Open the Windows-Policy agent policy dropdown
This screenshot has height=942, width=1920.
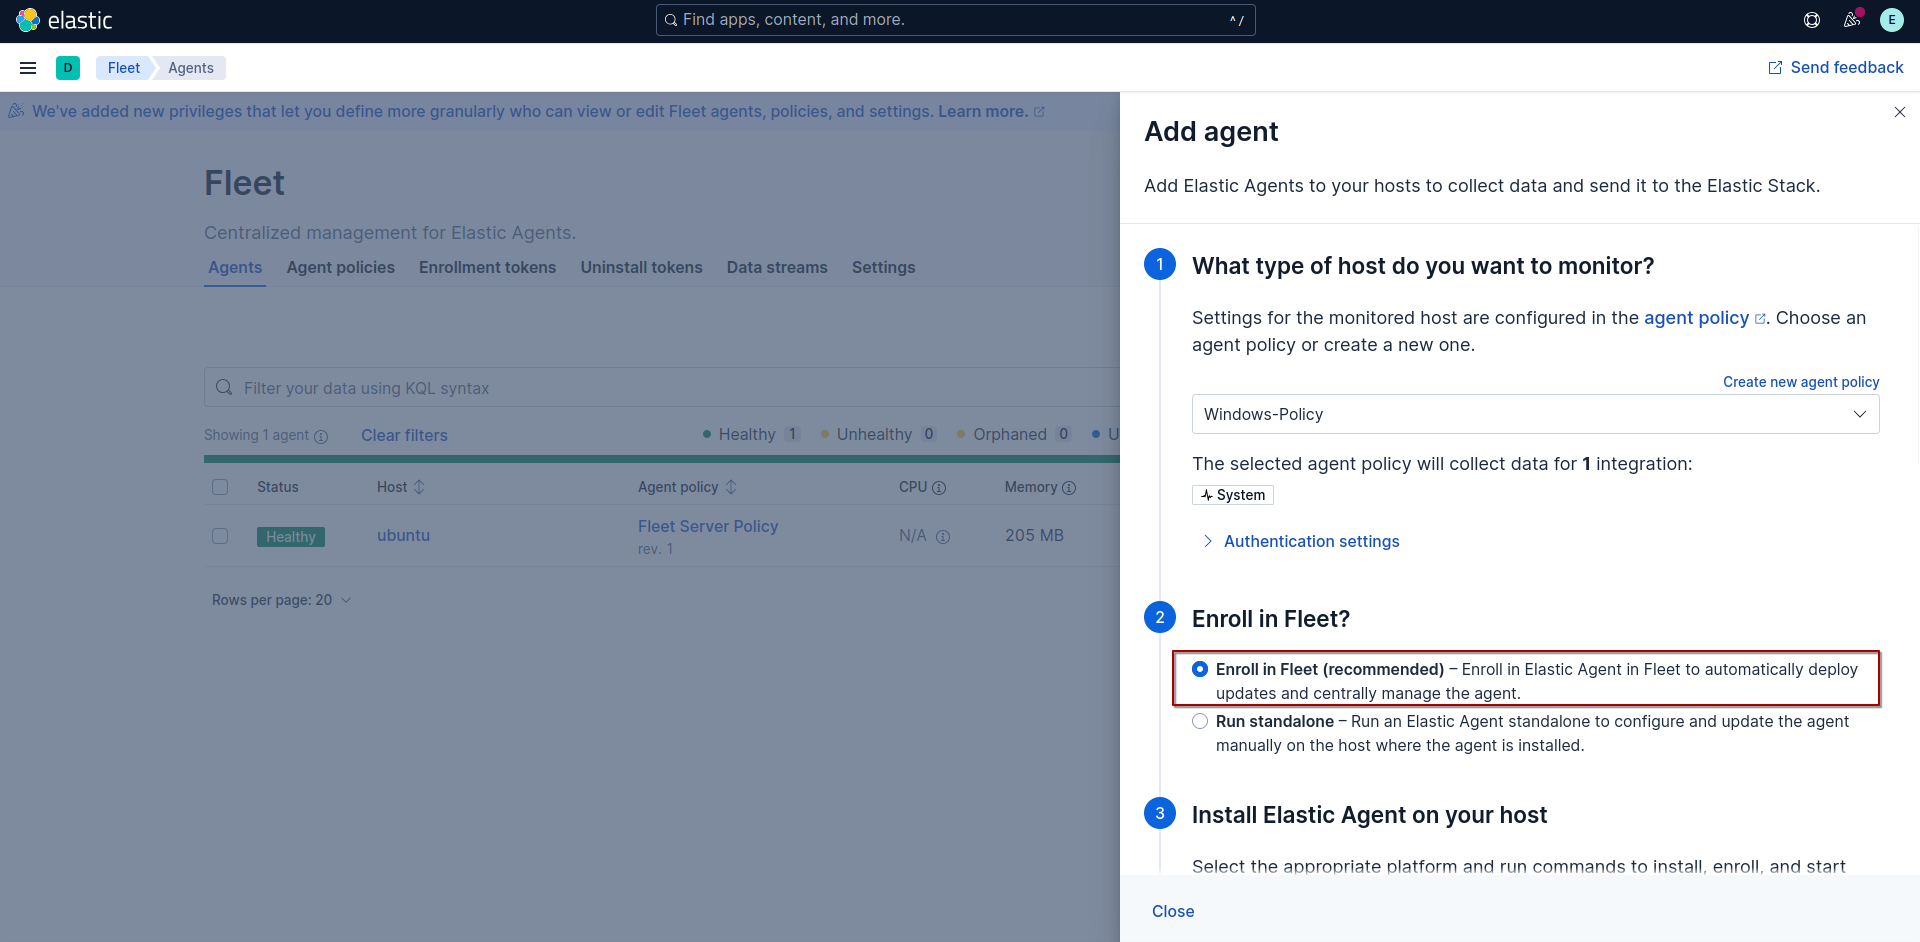pos(1535,414)
